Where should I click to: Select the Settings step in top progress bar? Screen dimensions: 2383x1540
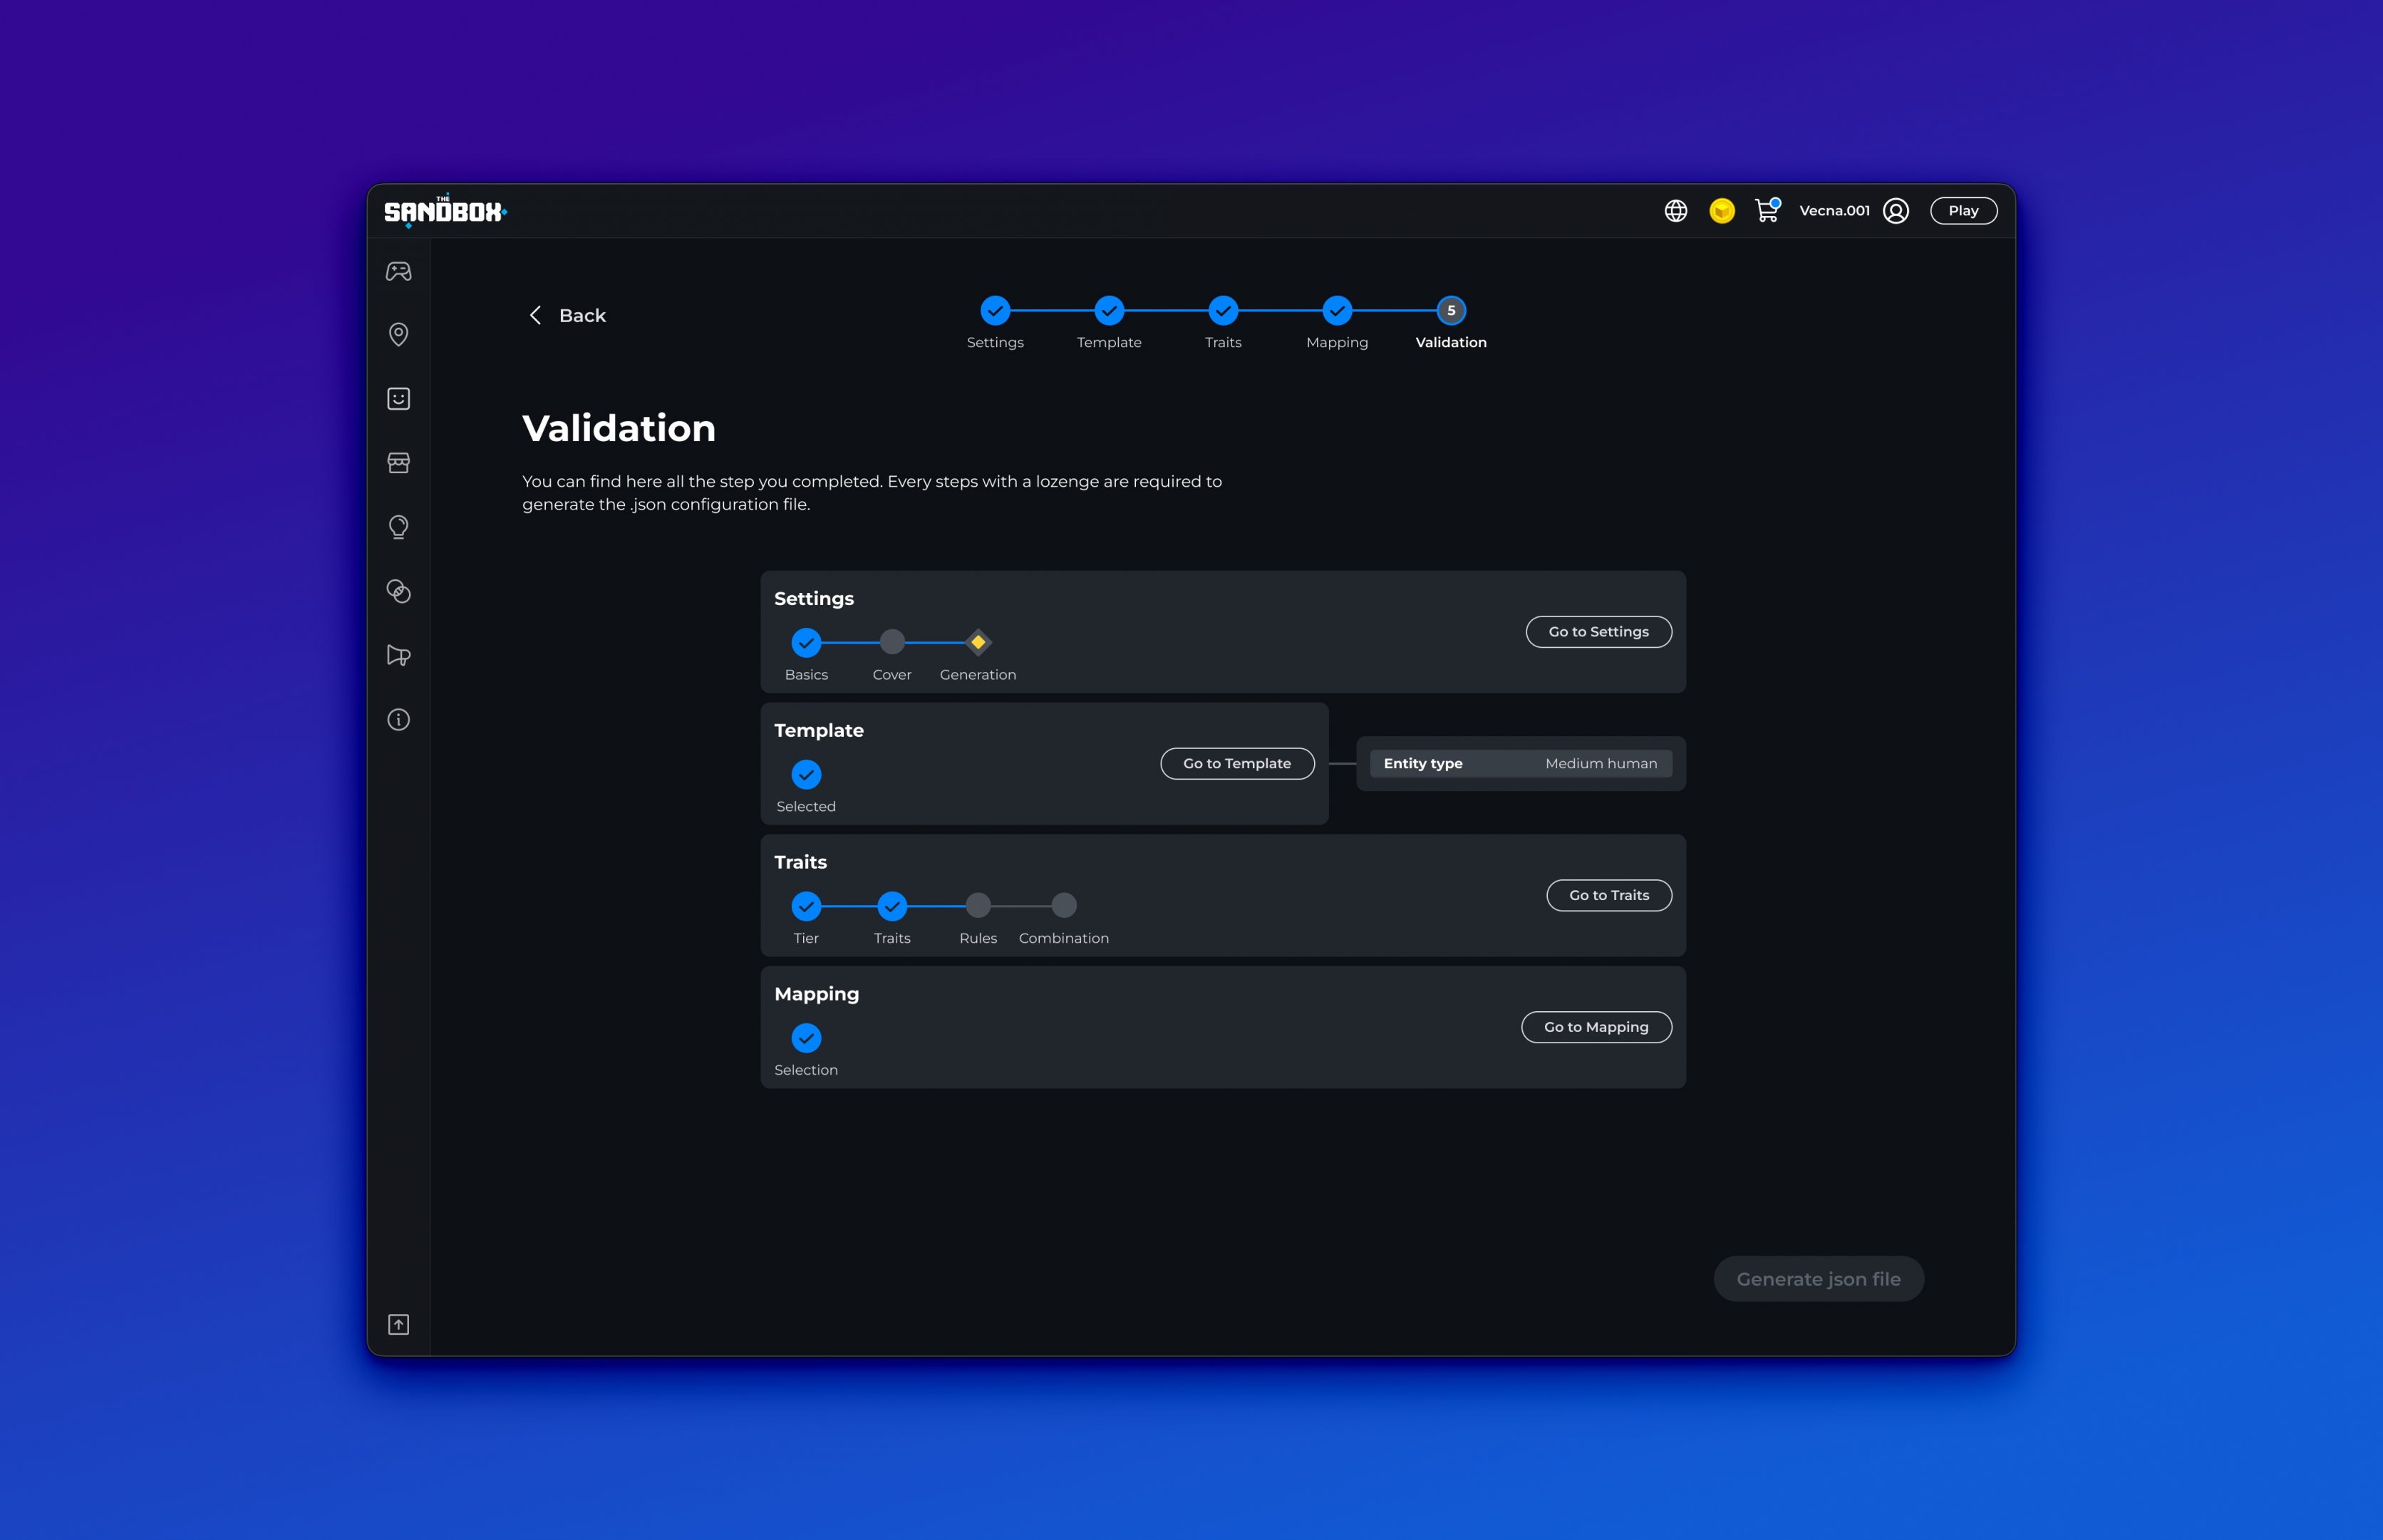click(994, 311)
